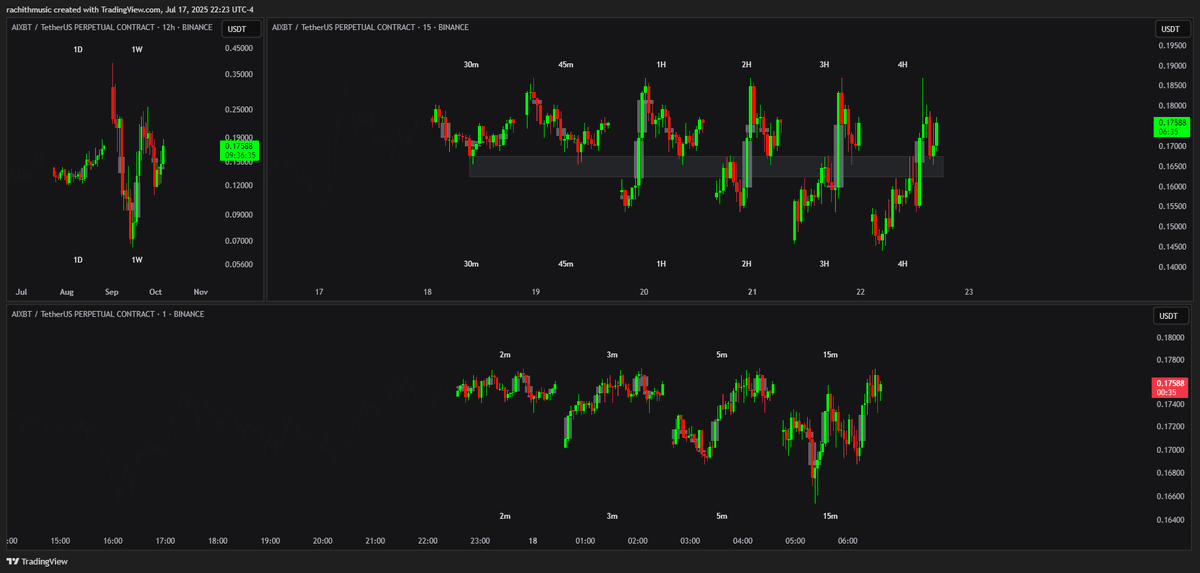This screenshot has width=1200, height=573.
Task: Click 23:00 on 1-minute chart time axis
Action: pos(480,541)
